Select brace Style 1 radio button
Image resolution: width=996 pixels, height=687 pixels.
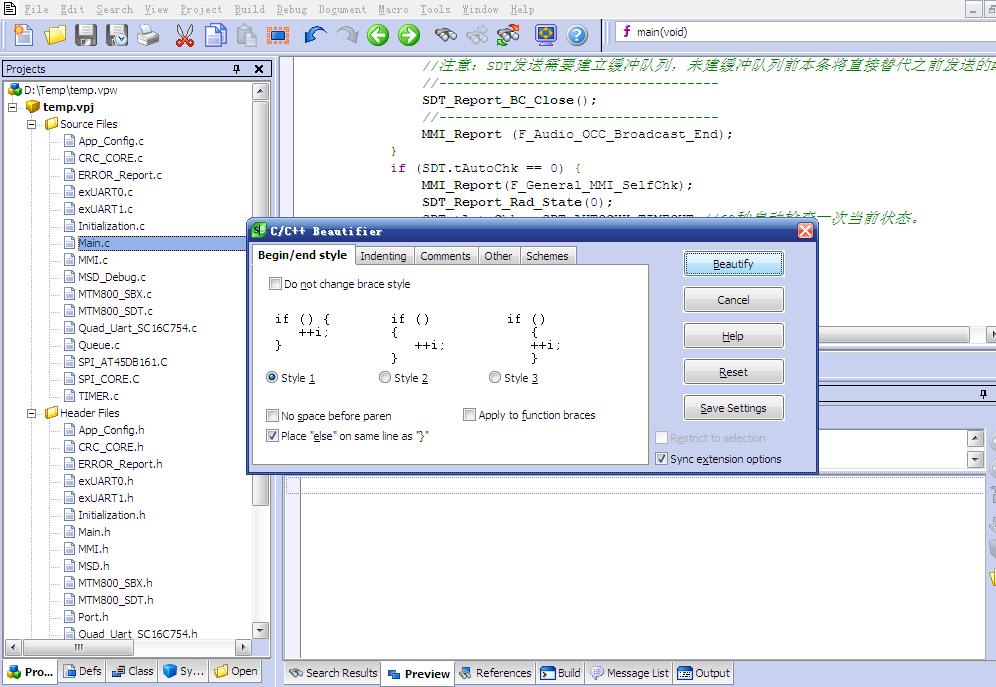tap(272, 377)
